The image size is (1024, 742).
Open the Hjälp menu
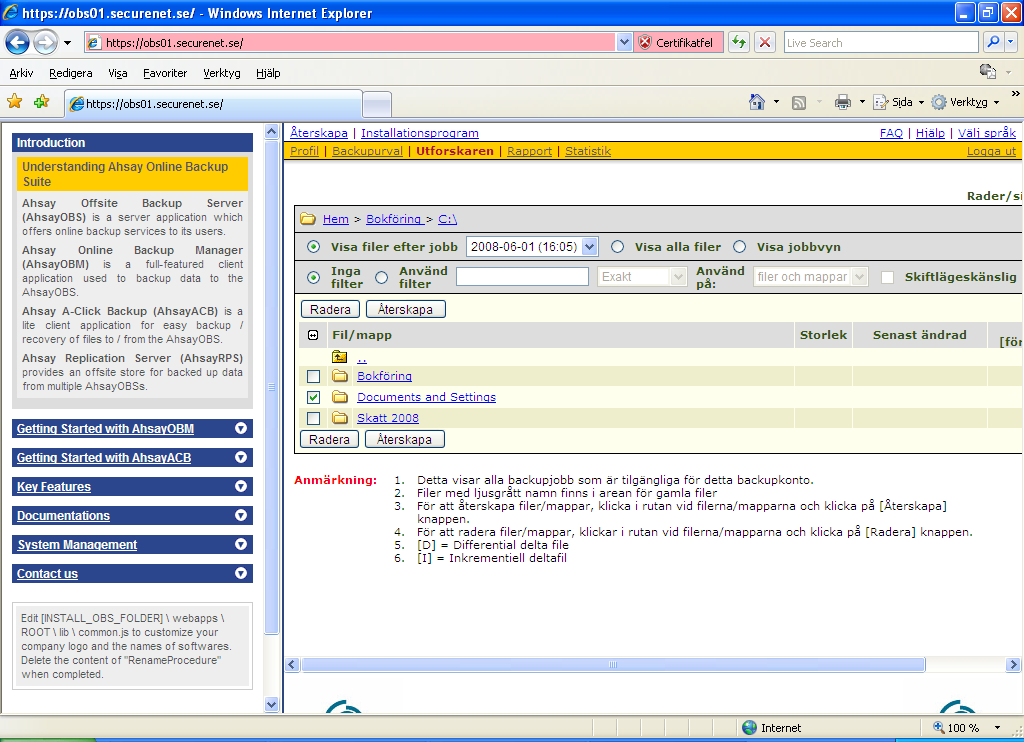pyautogui.click(x=268, y=73)
